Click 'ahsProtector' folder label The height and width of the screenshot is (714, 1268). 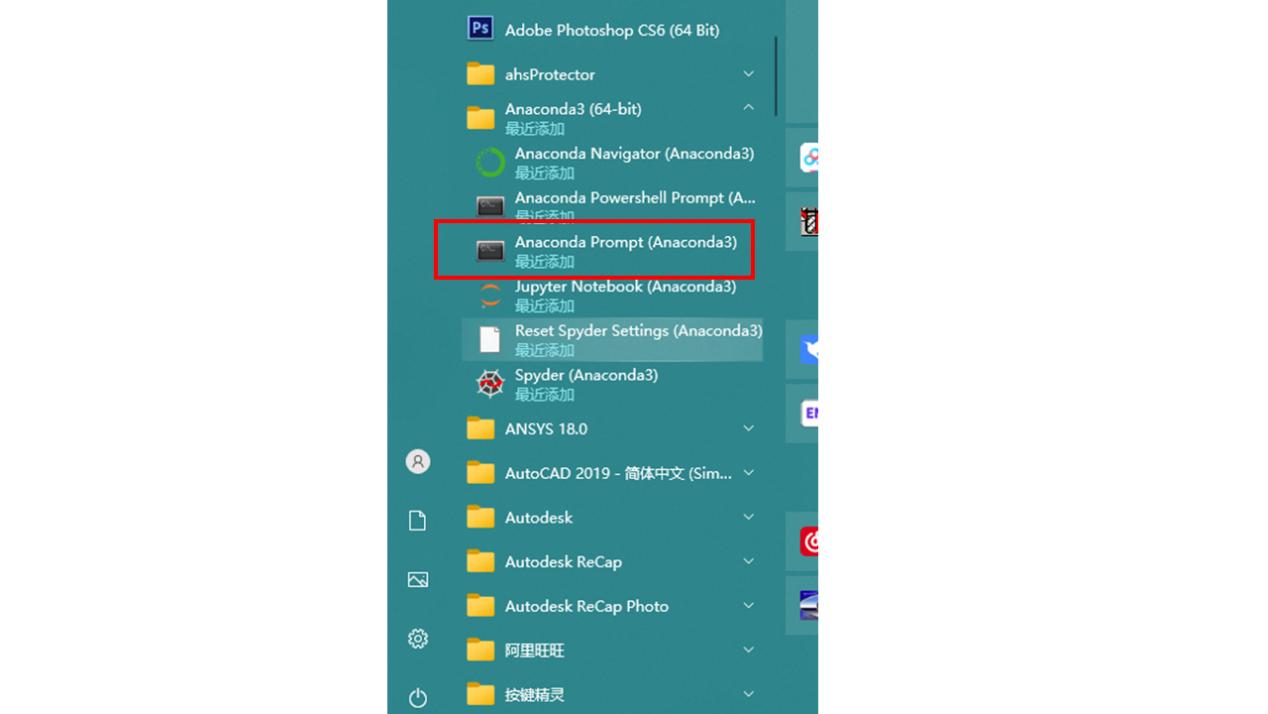tap(550, 75)
